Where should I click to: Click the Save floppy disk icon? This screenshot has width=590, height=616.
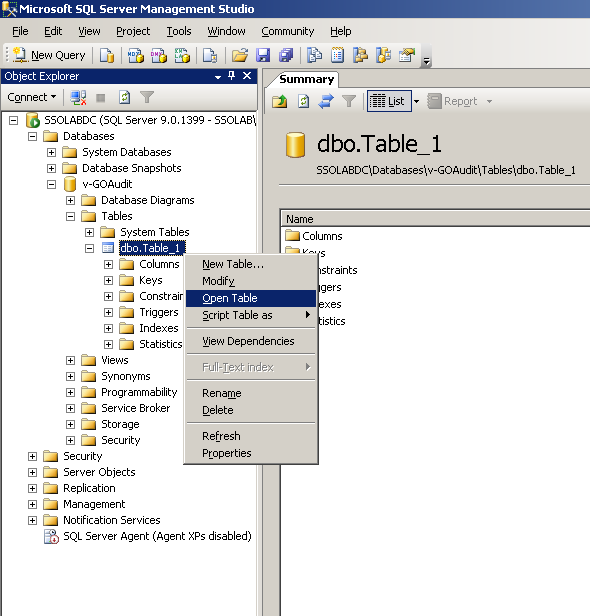(x=263, y=55)
